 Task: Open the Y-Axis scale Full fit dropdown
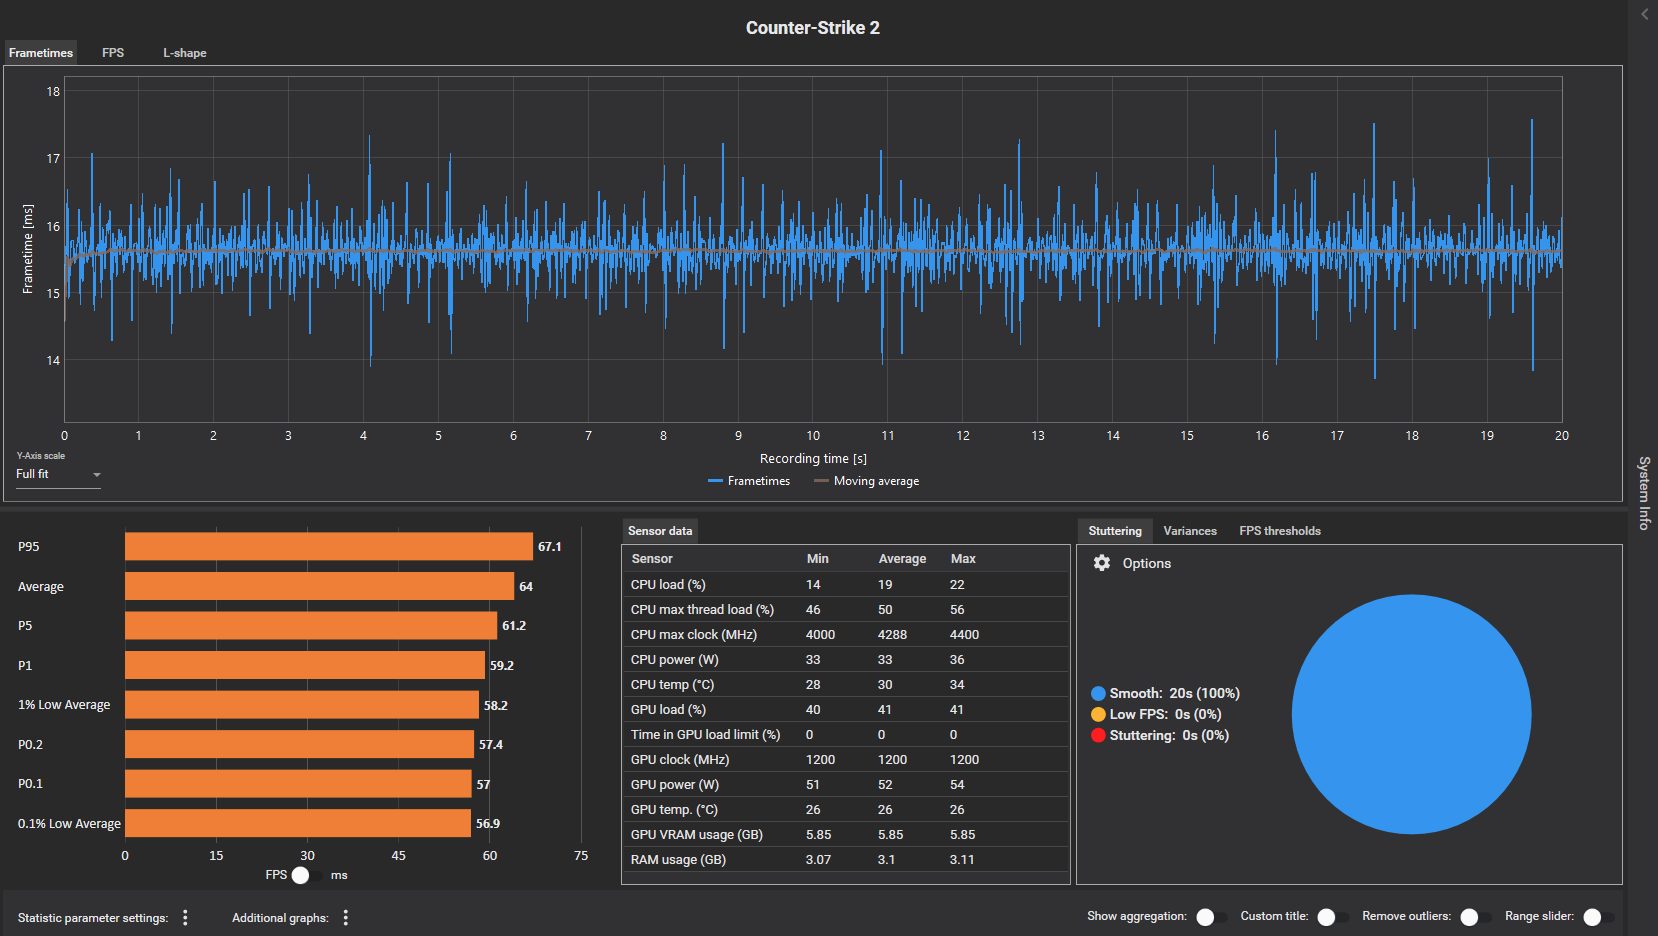coord(58,474)
